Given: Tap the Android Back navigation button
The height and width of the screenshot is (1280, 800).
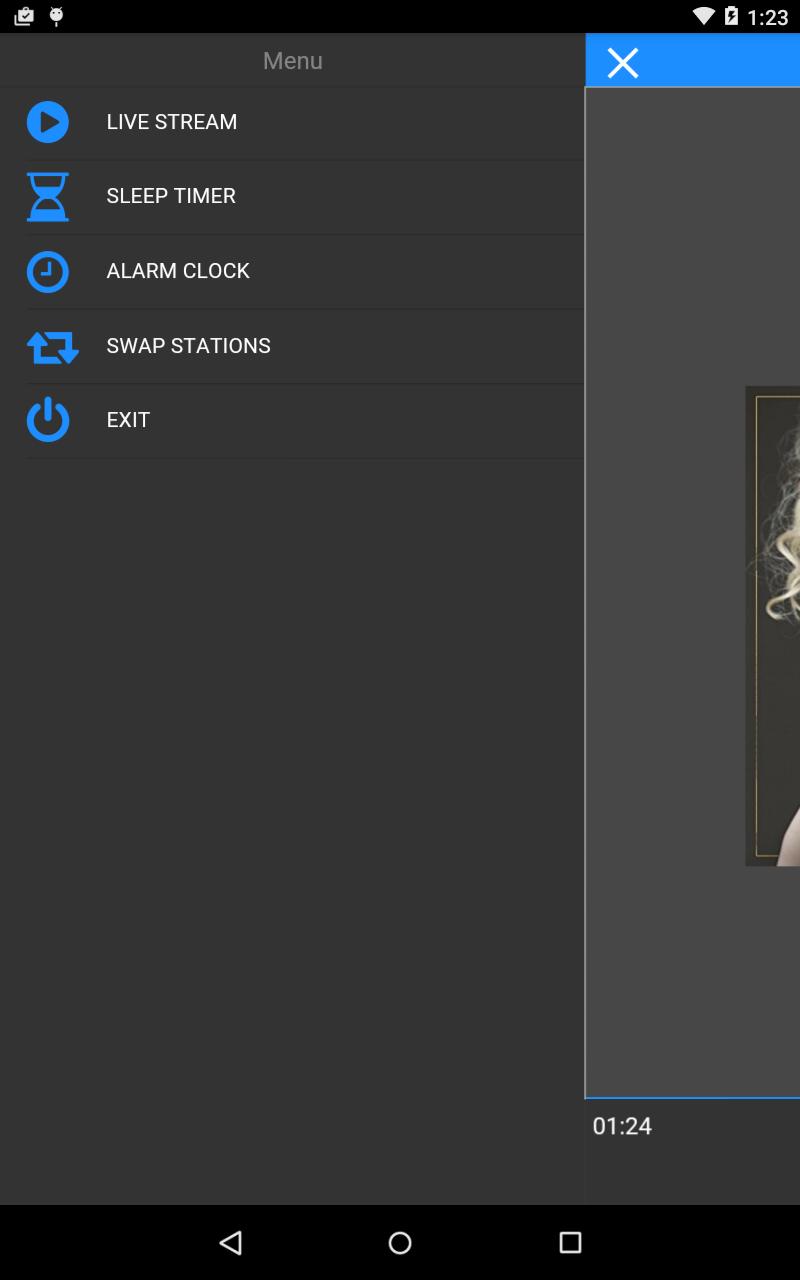Looking at the screenshot, I should click(x=230, y=1242).
